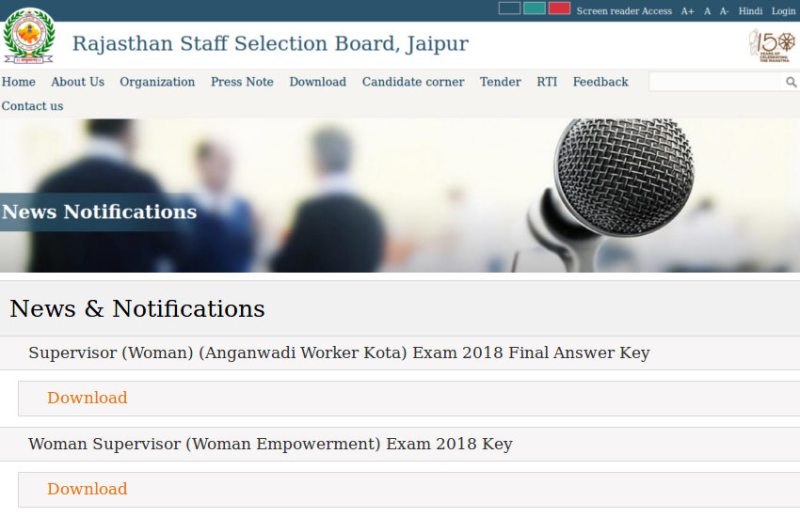Go to the Home menu item
The width and height of the screenshot is (800, 517).
[x=18, y=82]
